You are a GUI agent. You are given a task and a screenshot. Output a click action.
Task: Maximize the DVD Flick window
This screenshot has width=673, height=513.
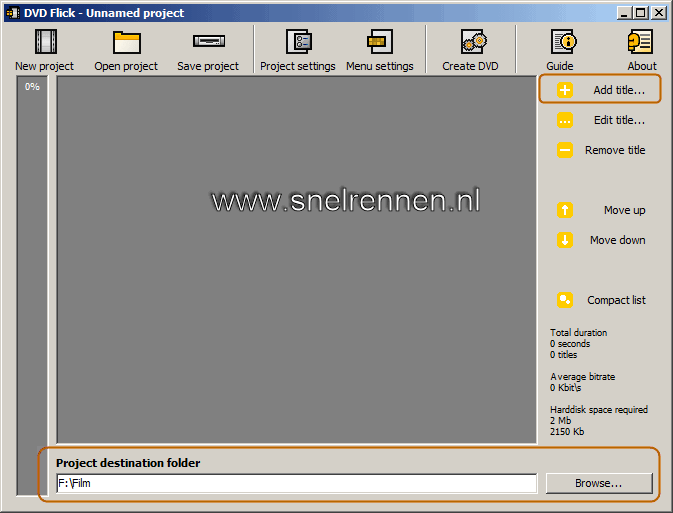click(640, 13)
